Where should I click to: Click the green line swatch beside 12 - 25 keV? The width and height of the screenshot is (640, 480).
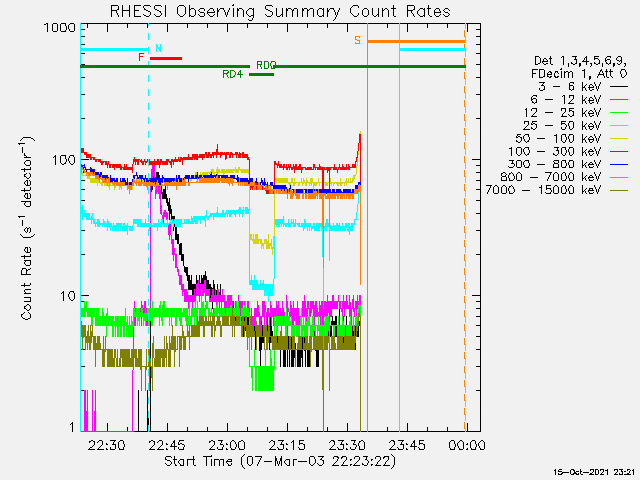[619, 113]
